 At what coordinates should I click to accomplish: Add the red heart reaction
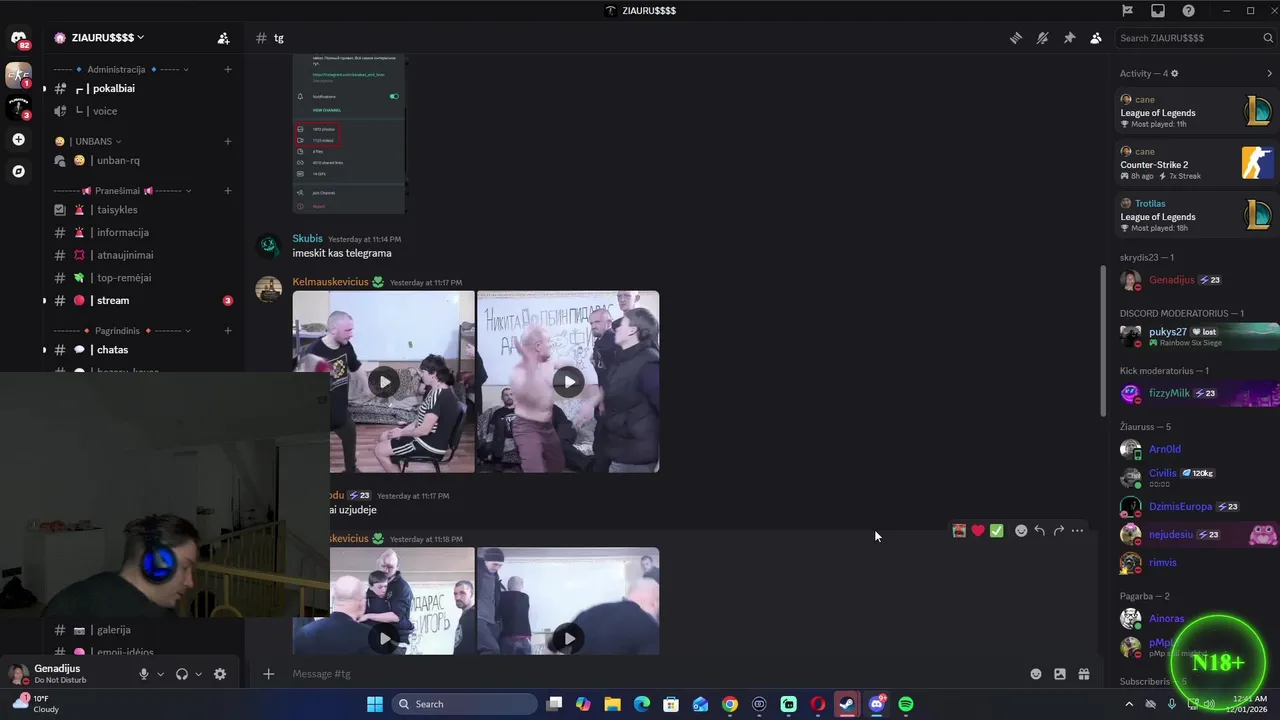tap(978, 531)
